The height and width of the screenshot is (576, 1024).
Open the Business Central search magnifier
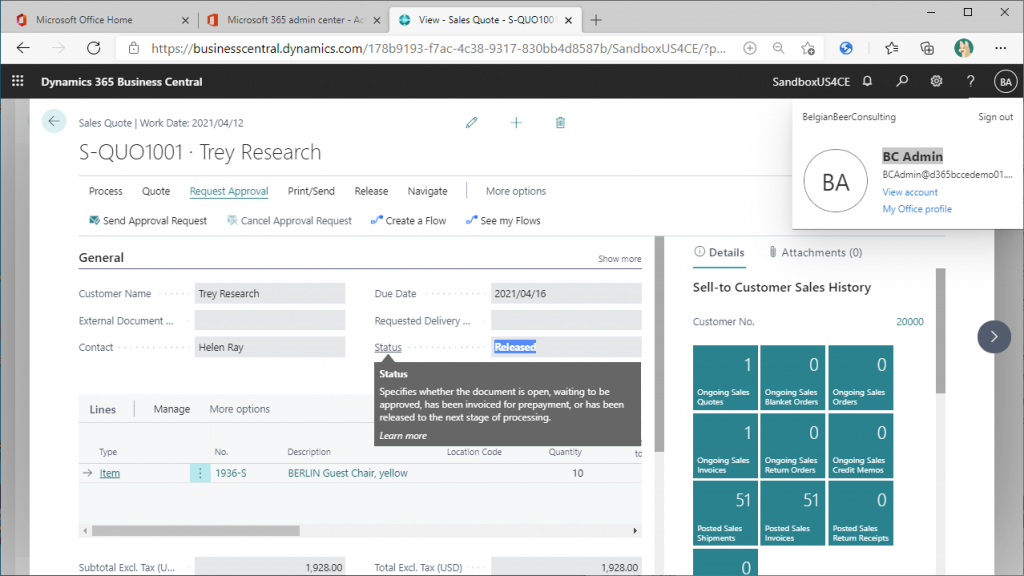pos(902,81)
